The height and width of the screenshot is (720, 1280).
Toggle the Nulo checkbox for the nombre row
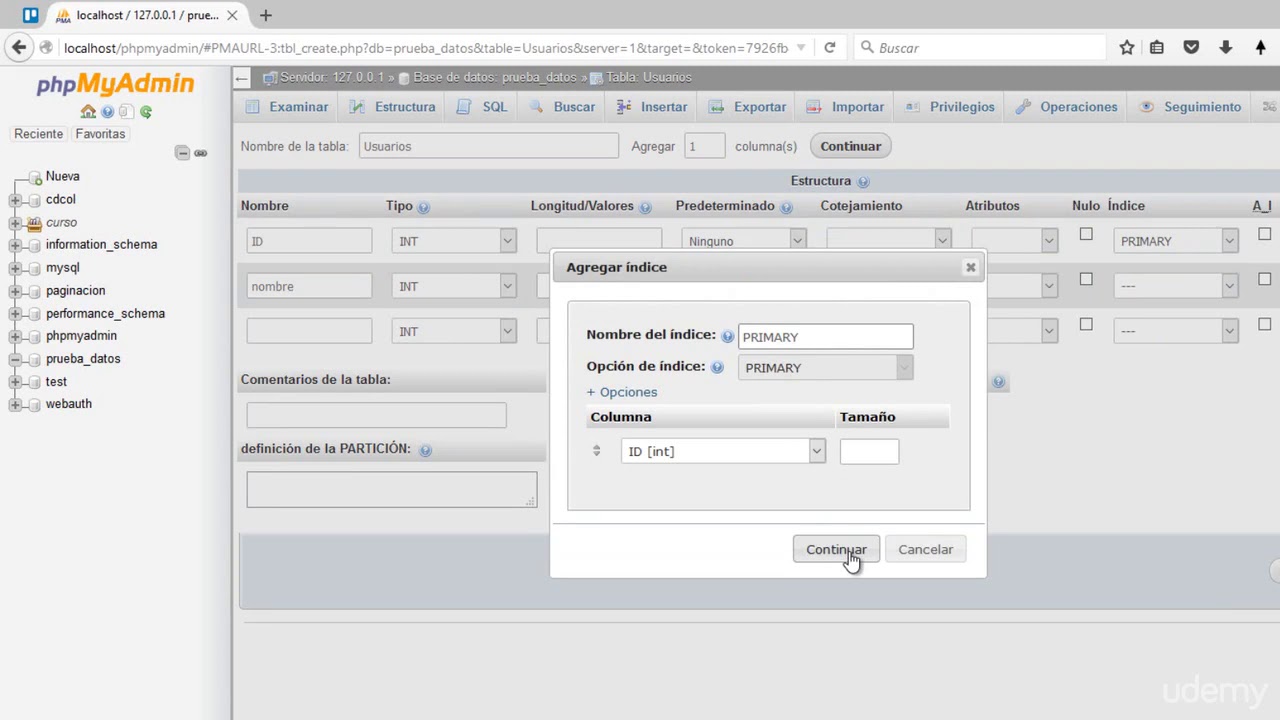[1086, 279]
